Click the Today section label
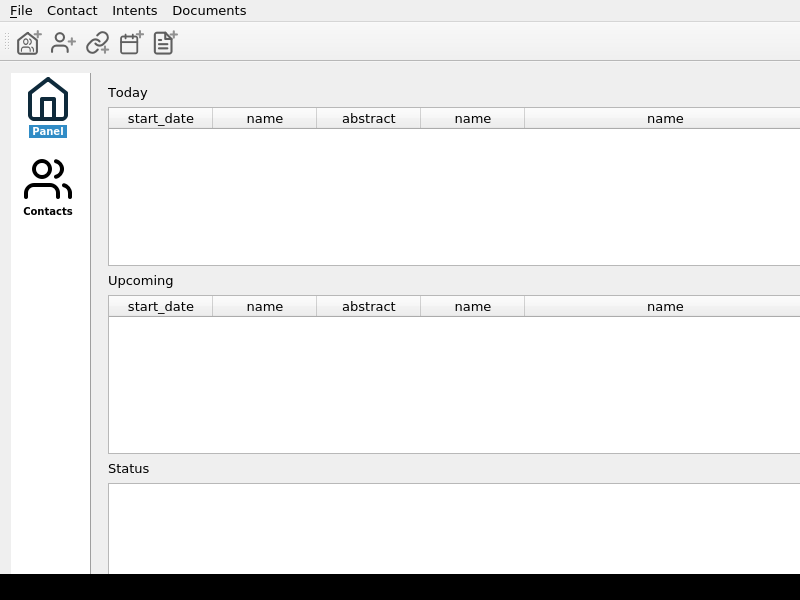This screenshot has height=600, width=800. [x=128, y=92]
